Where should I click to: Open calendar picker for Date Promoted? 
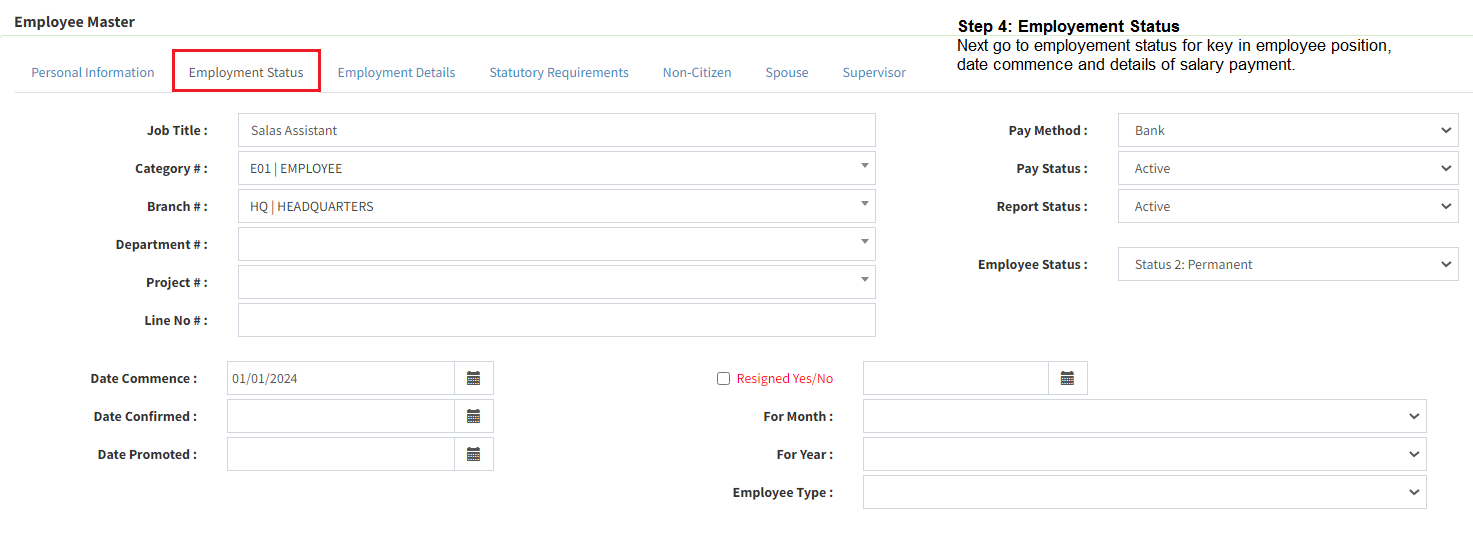coord(474,454)
